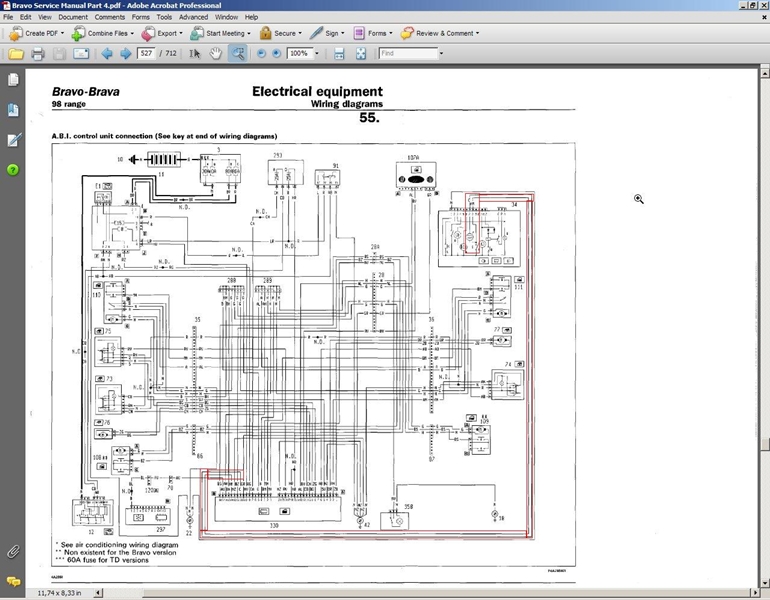Activate the Marquee Zoom tool

click(238, 53)
